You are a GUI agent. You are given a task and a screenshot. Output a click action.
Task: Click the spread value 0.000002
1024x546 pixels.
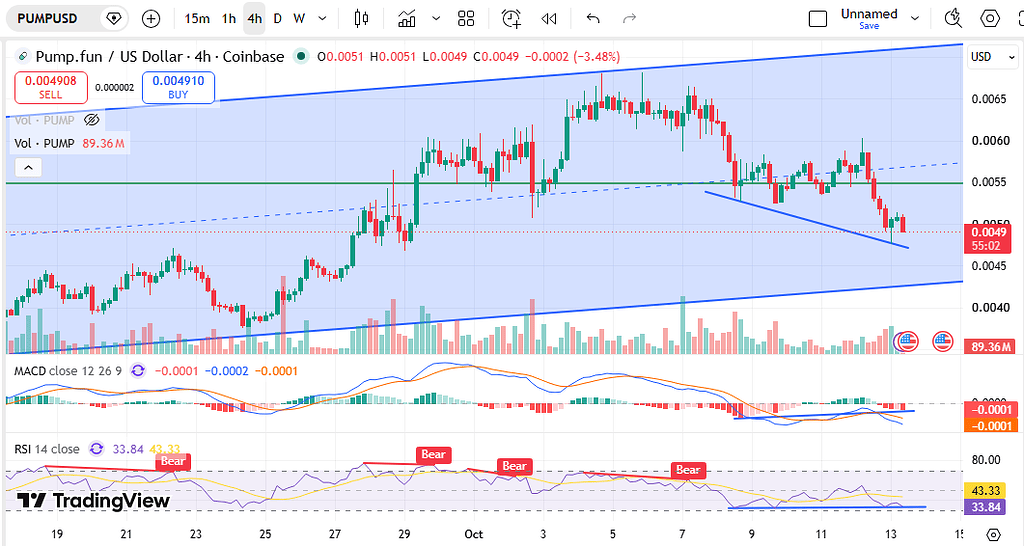point(115,88)
